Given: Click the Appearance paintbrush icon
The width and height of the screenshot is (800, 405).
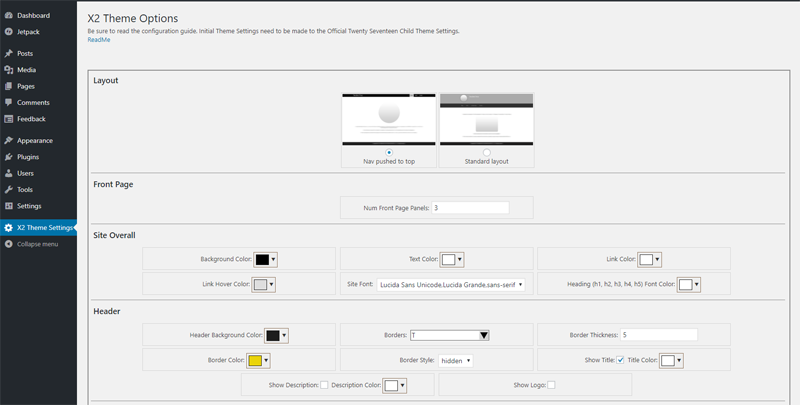Looking at the screenshot, I should [x=9, y=140].
